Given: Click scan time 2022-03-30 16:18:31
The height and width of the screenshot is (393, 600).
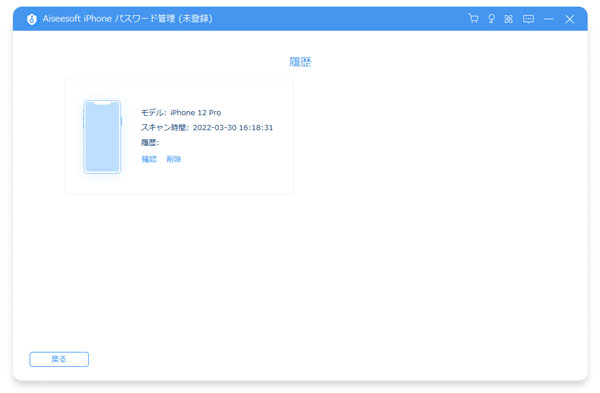Looking at the screenshot, I should 233,127.
